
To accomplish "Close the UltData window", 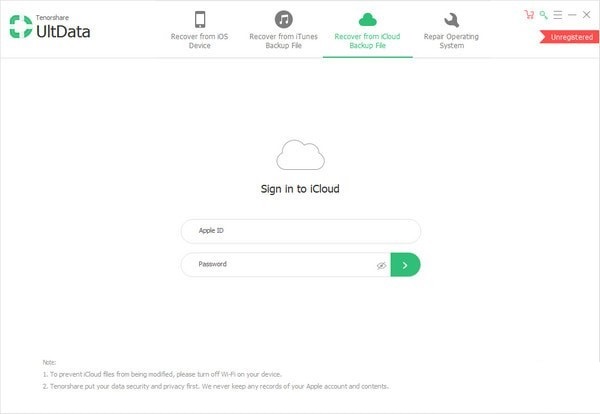I will pyautogui.click(x=587, y=15).
